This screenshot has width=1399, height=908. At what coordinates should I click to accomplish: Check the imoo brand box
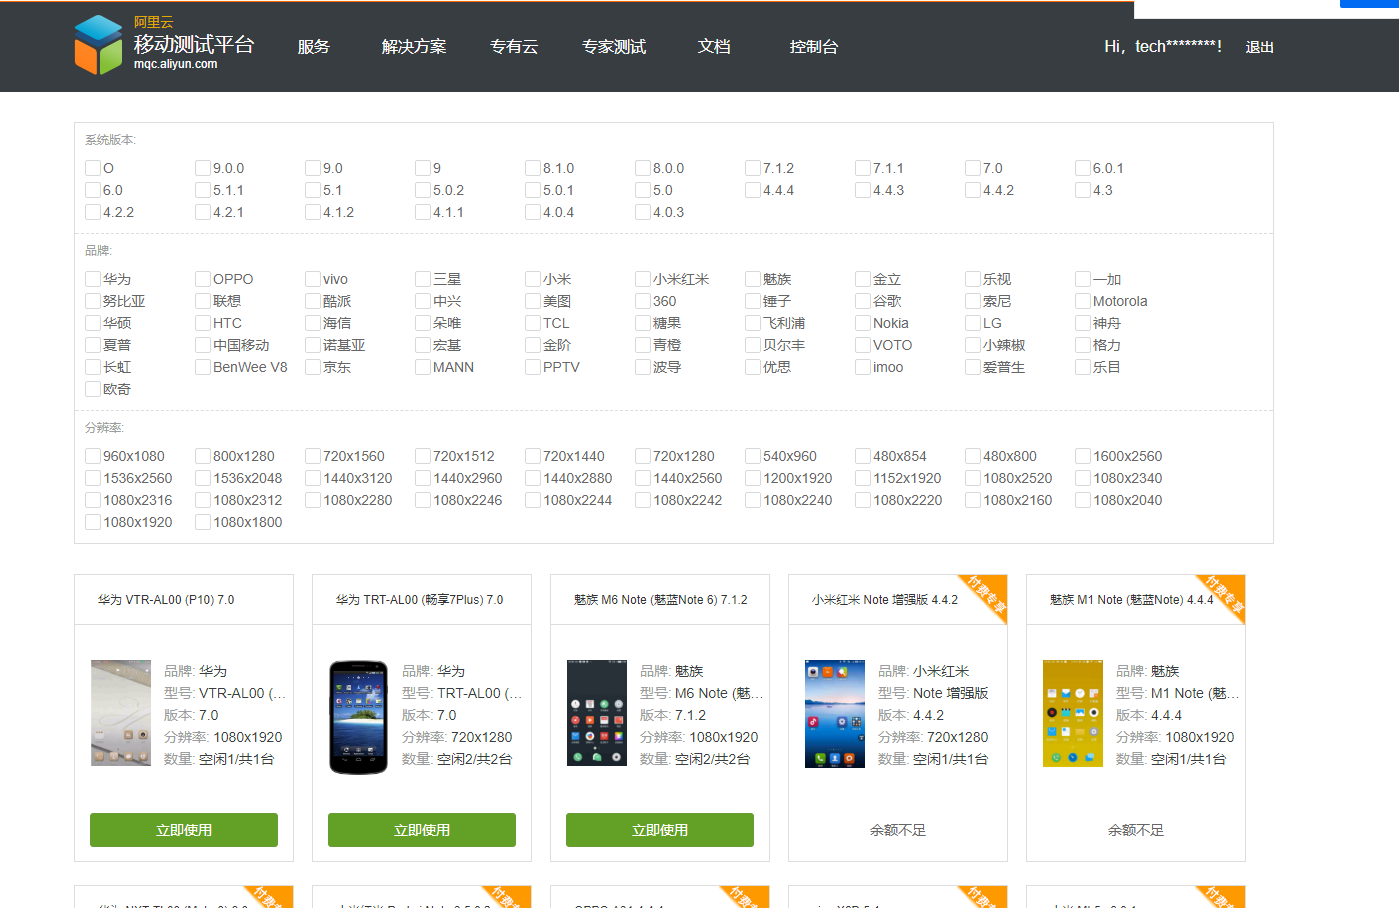(863, 367)
